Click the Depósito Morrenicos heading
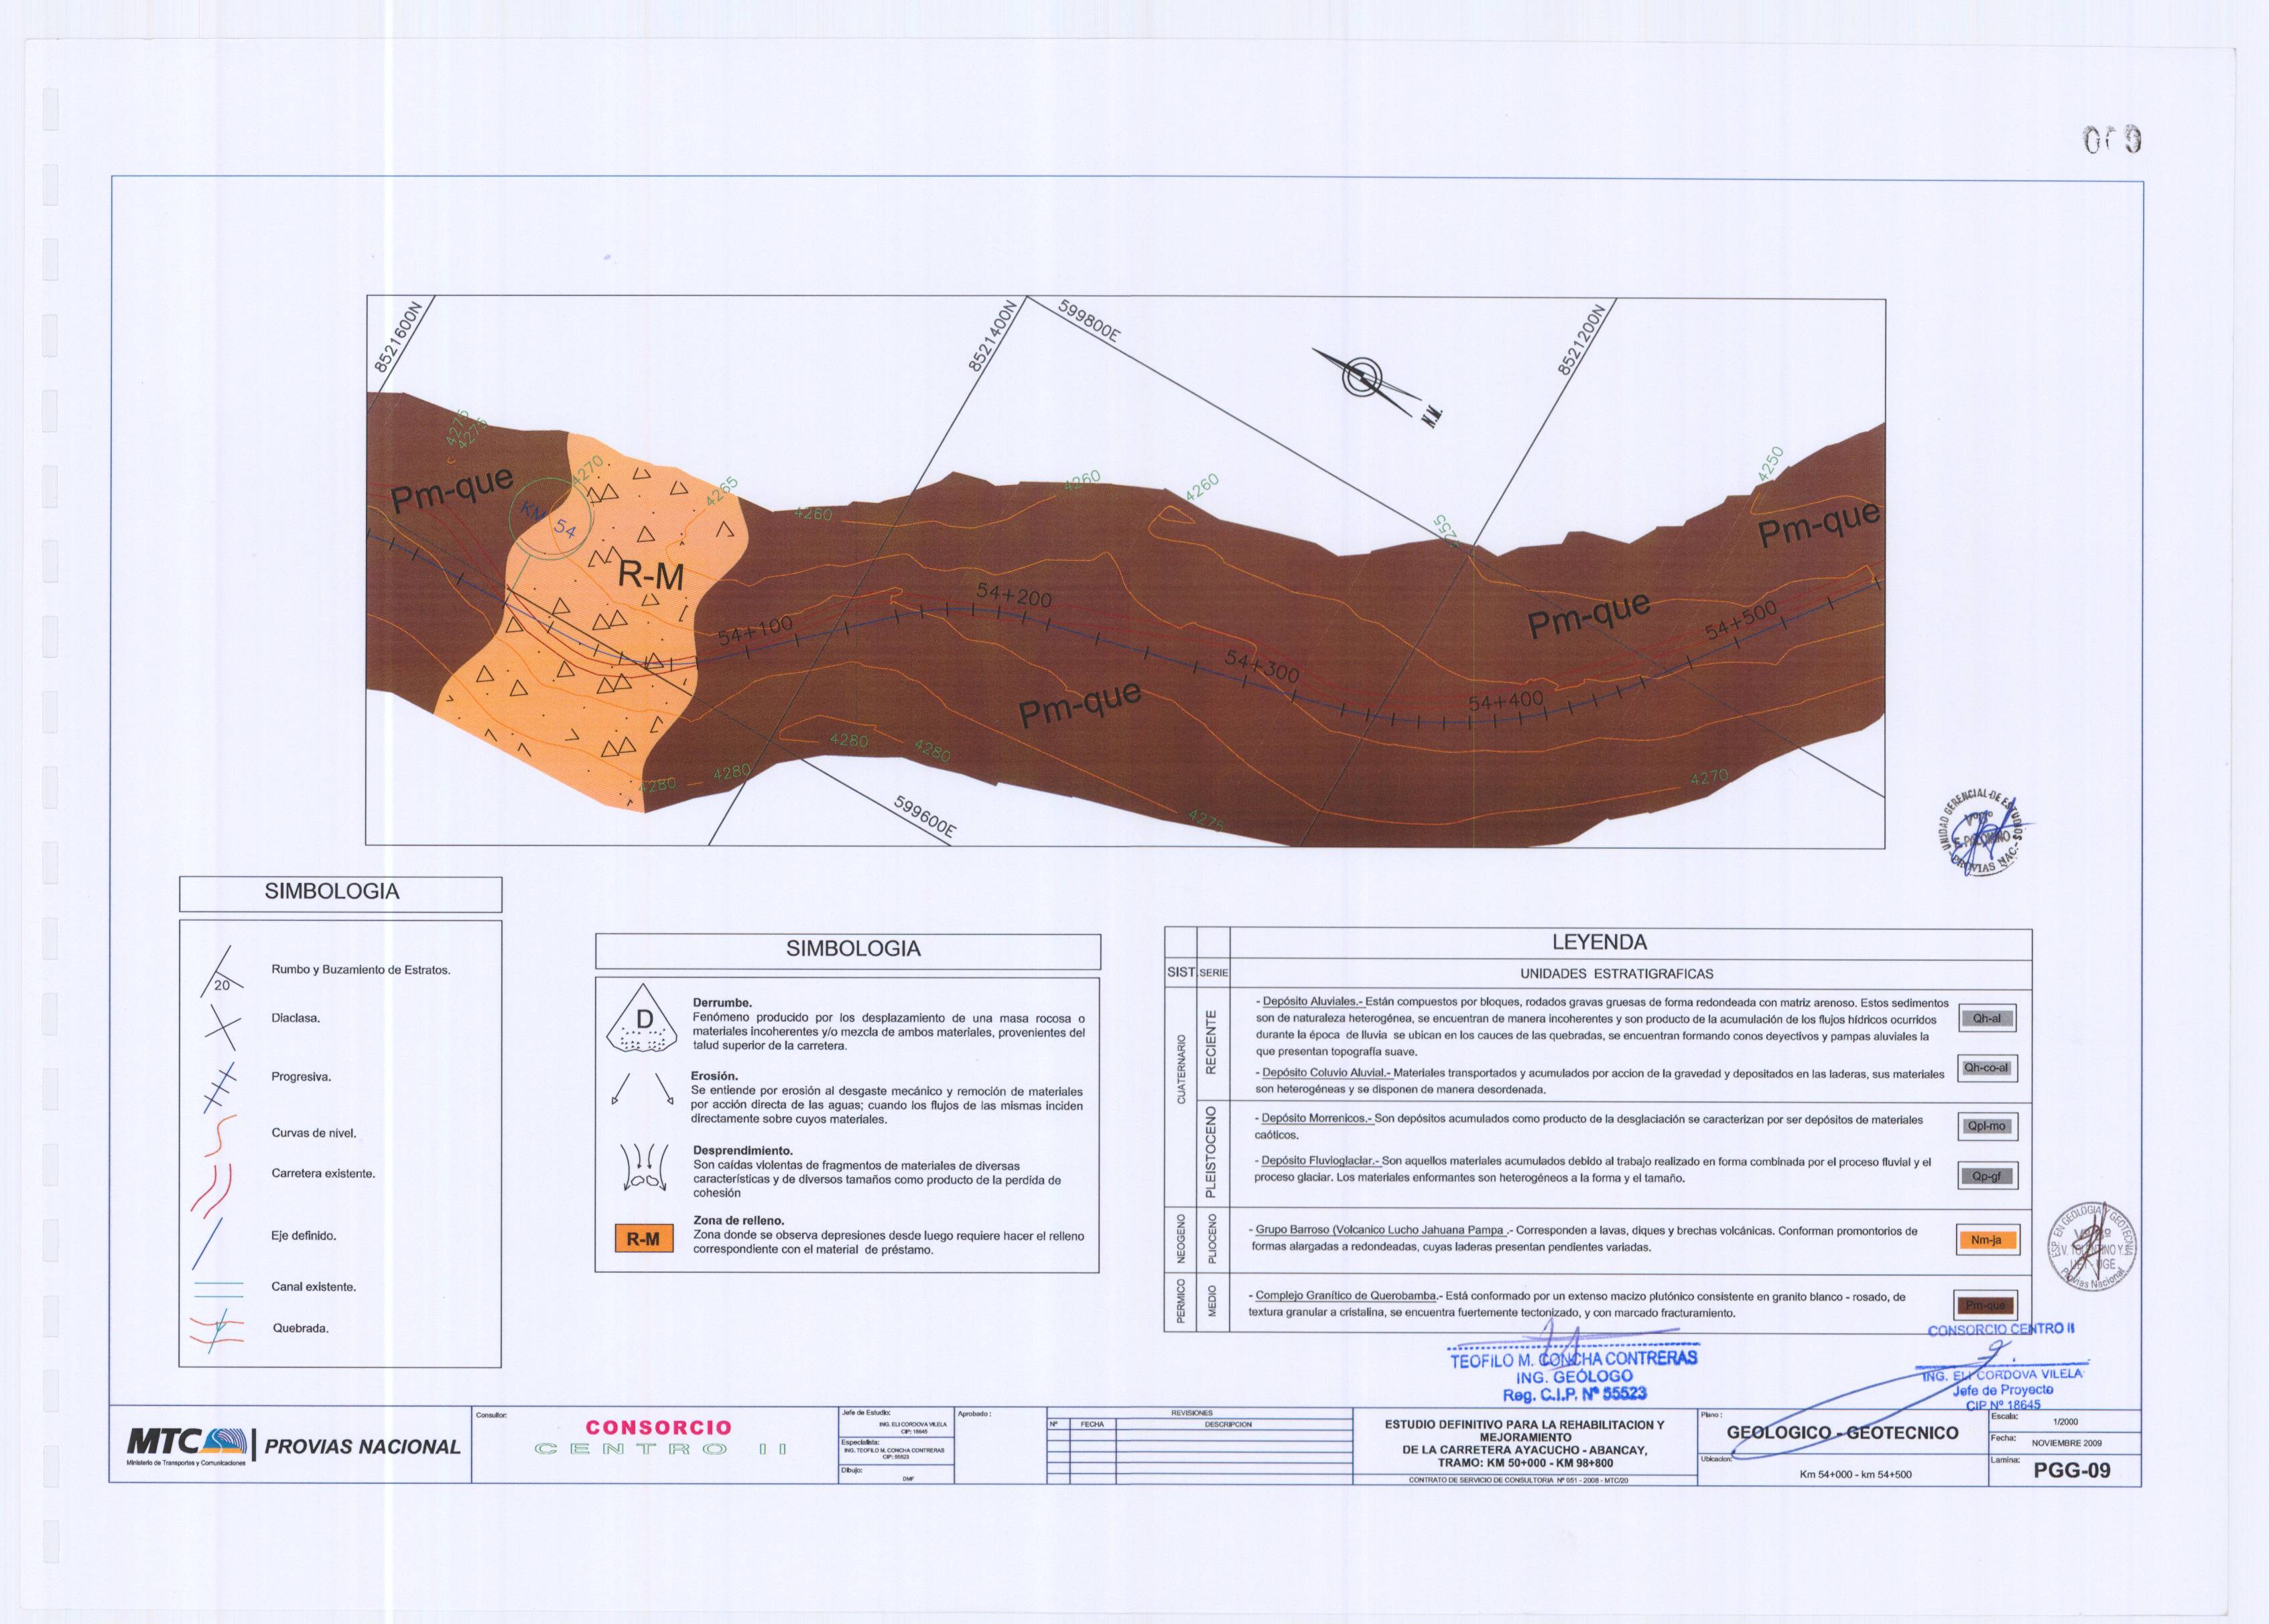 pyautogui.click(x=1317, y=1119)
